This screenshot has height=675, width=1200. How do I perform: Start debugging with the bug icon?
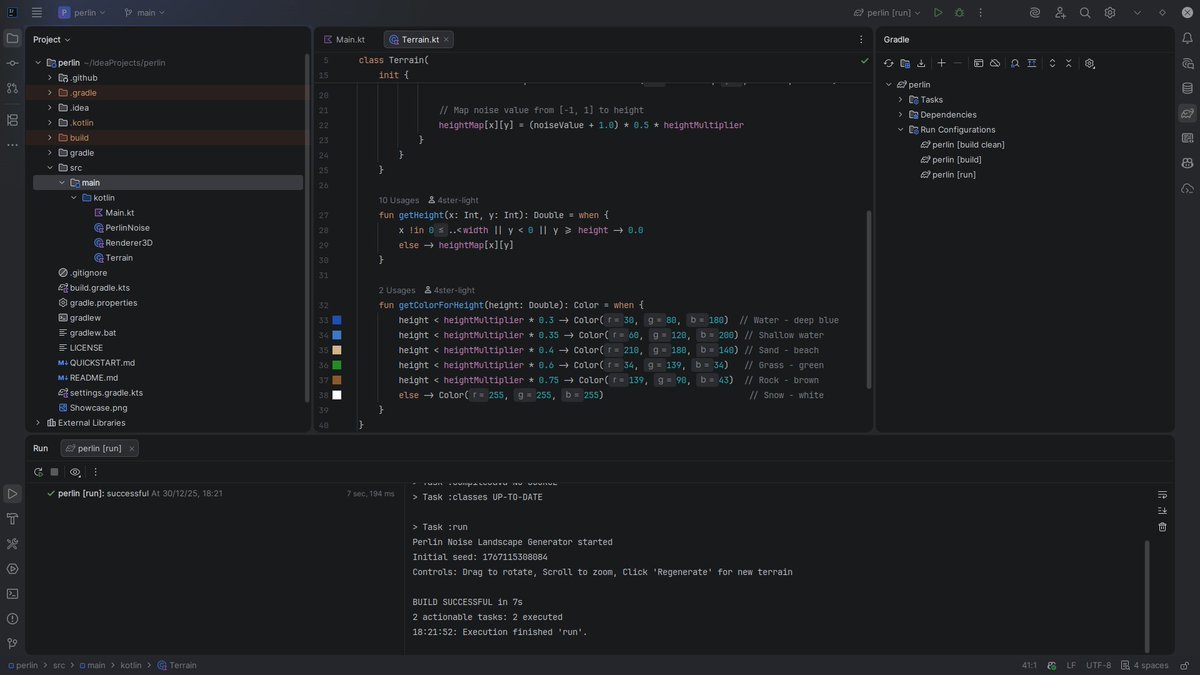pyautogui.click(x=960, y=13)
